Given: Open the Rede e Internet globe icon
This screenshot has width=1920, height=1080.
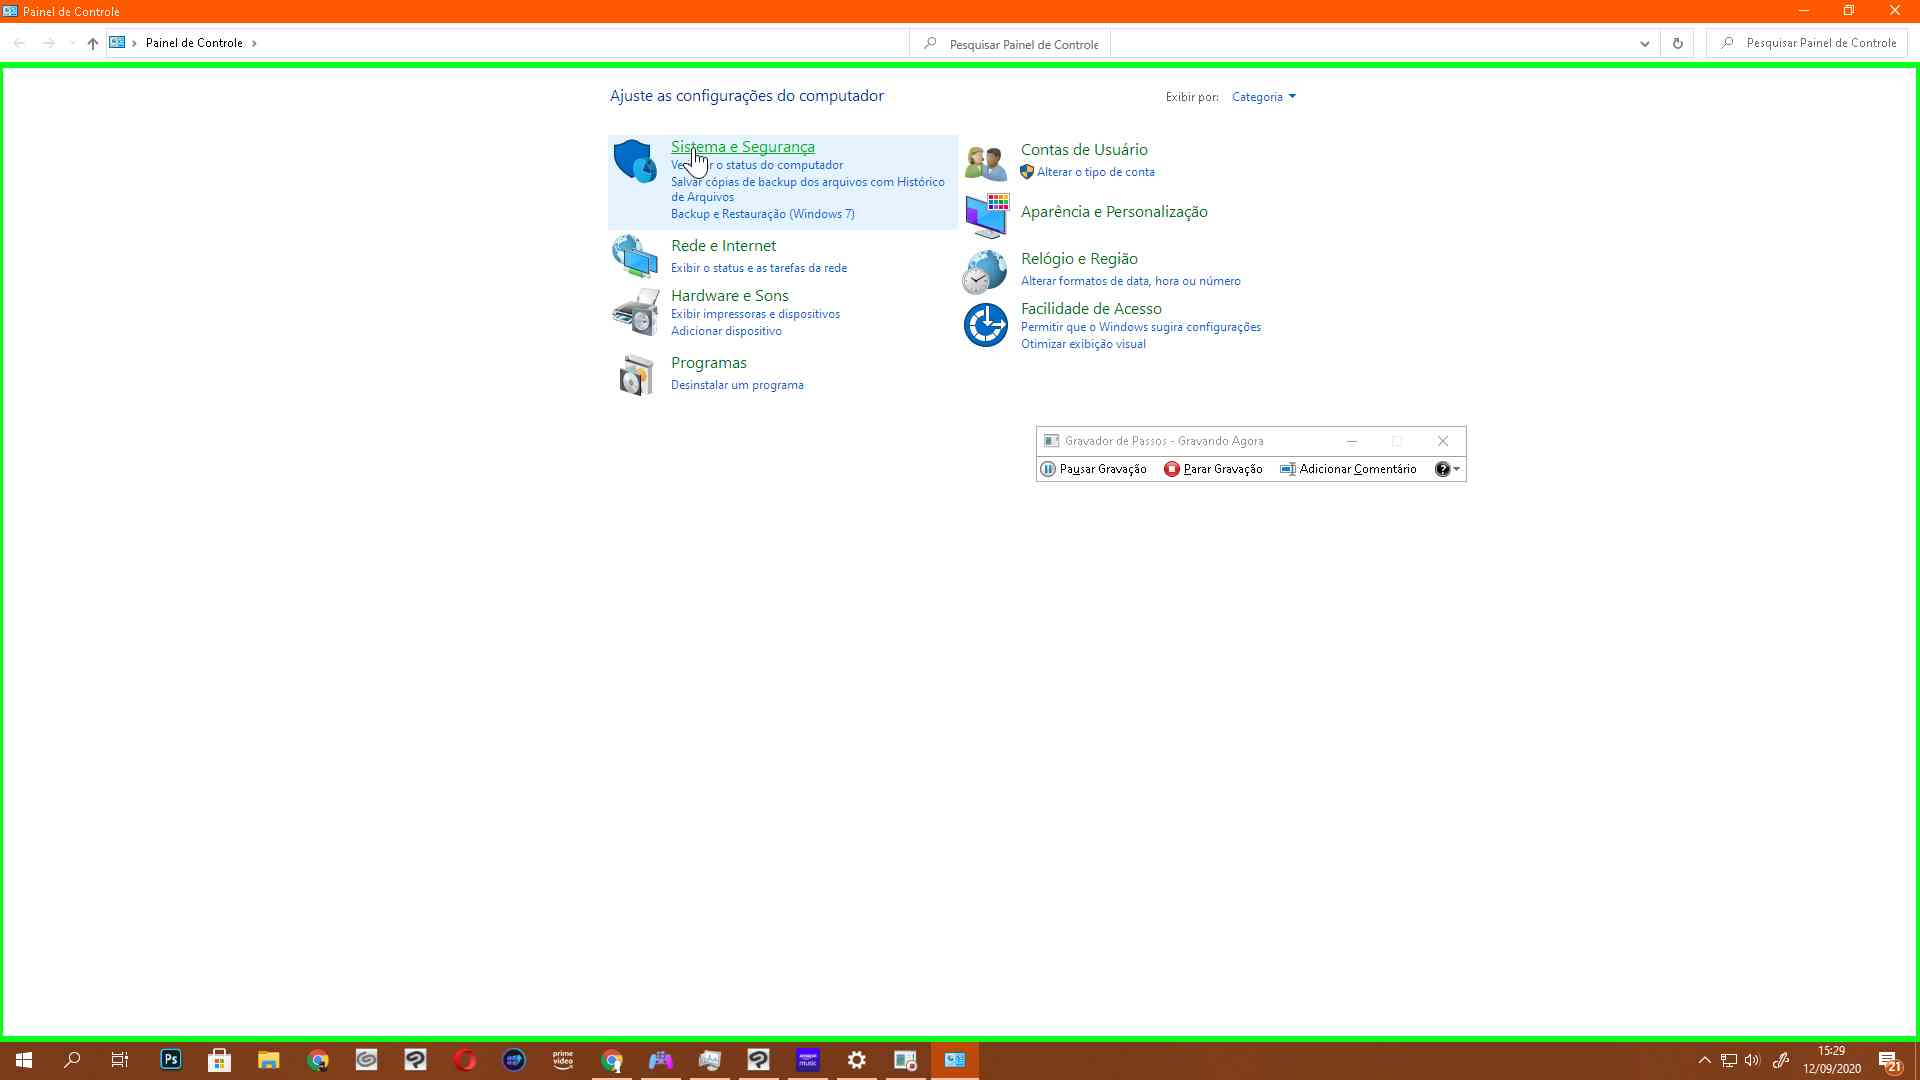Looking at the screenshot, I should (634, 257).
